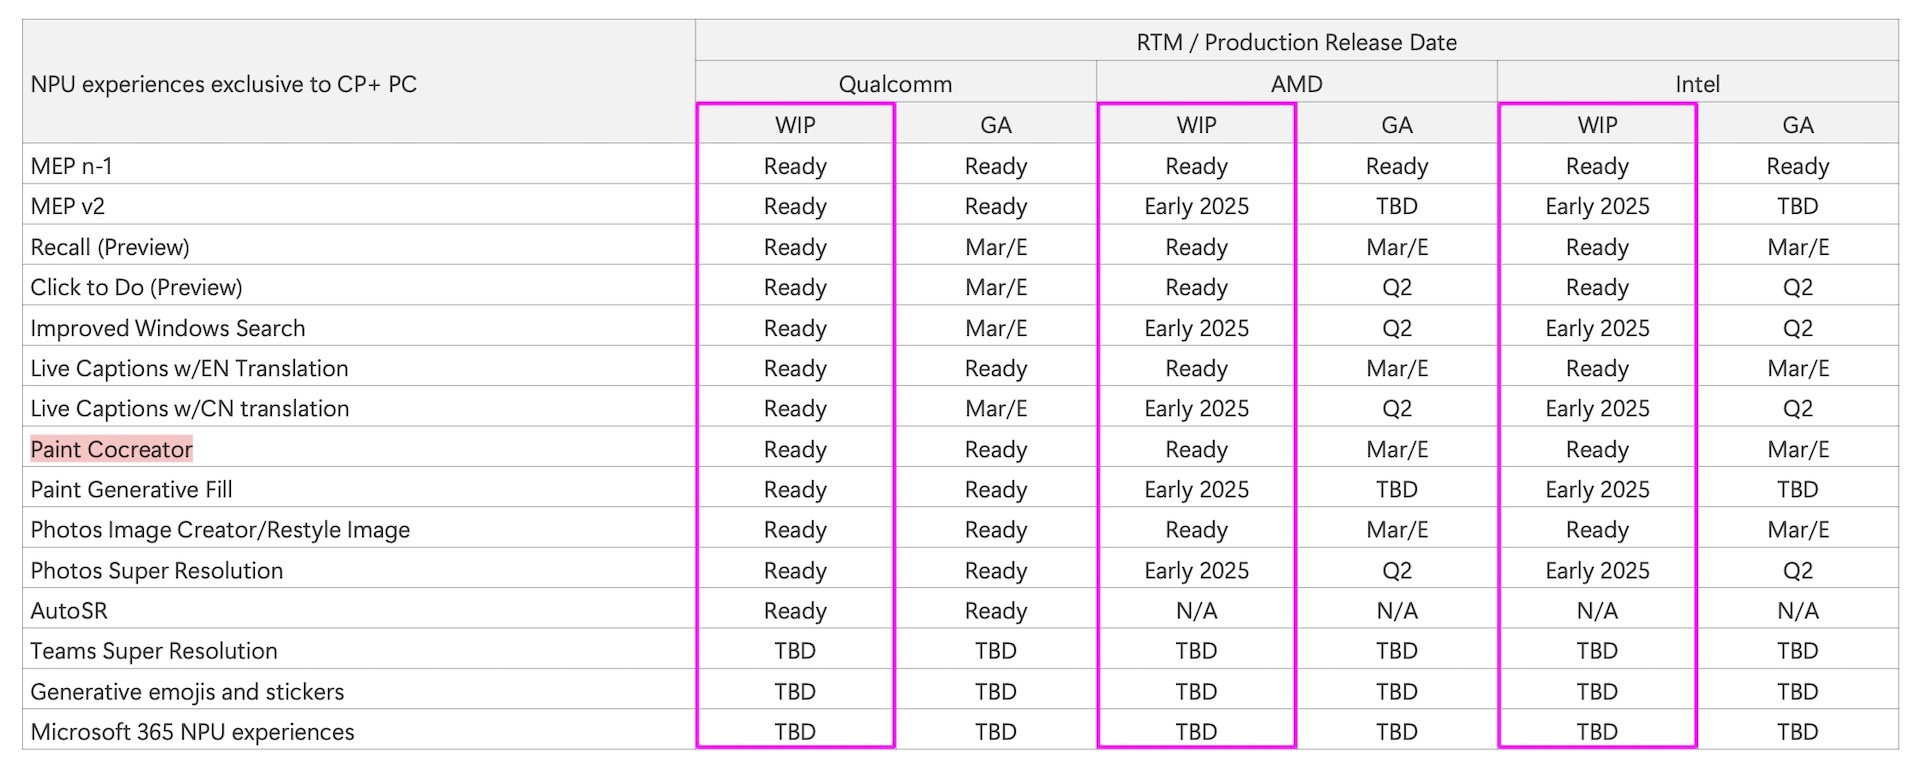Click Intel GA "N/A" for AutoSR
The height and width of the screenshot is (763, 1920).
[1797, 610]
